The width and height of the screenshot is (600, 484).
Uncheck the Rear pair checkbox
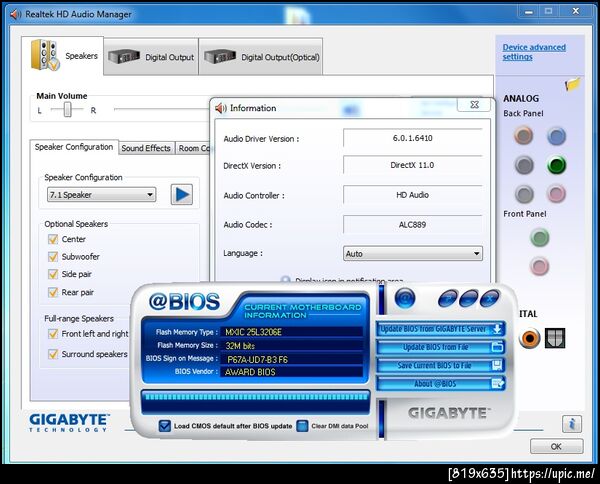pos(53,293)
